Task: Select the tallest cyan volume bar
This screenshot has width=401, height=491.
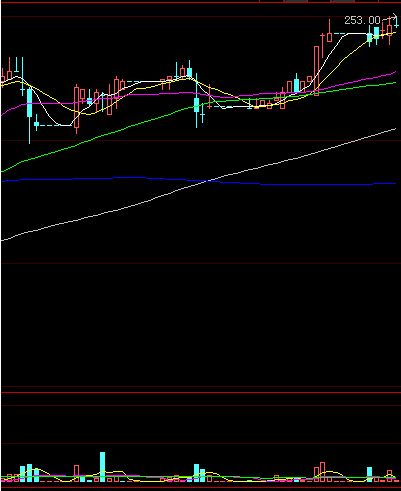Action: [102, 467]
